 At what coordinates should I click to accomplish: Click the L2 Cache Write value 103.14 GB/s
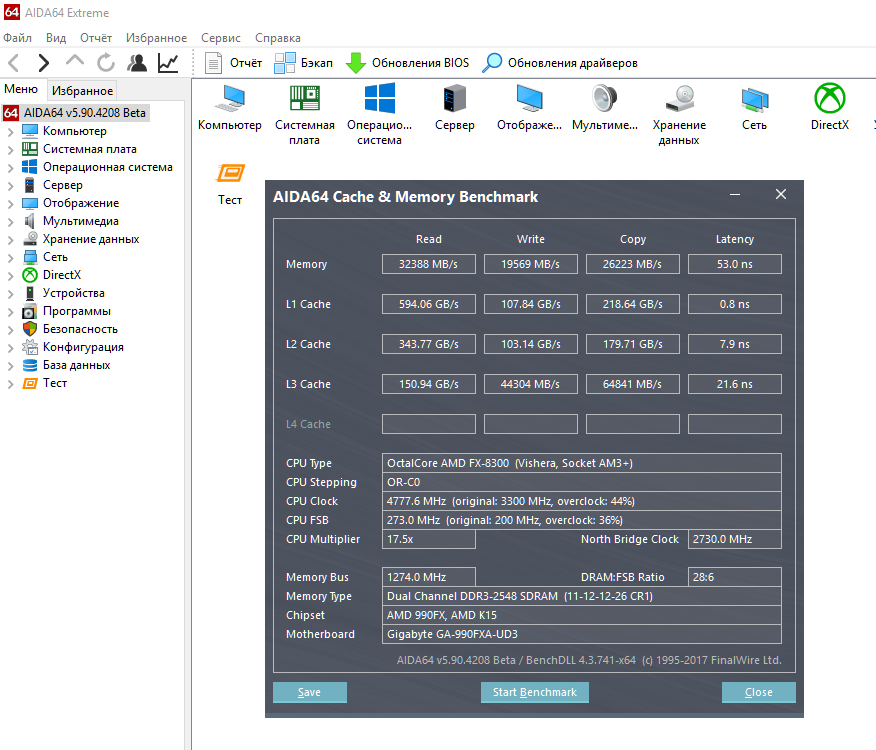pyautogui.click(x=531, y=344)
